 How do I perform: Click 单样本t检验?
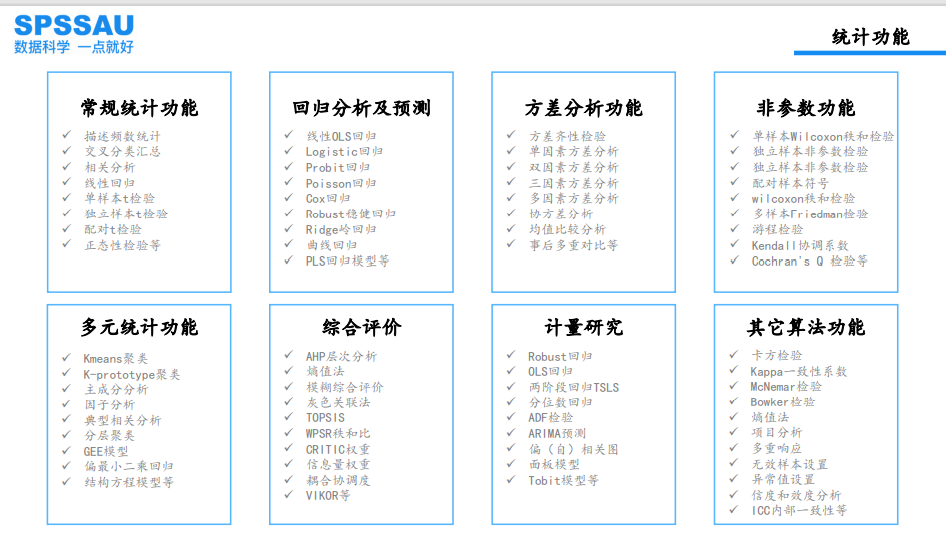pyautogui.click(x=119, y=199)
